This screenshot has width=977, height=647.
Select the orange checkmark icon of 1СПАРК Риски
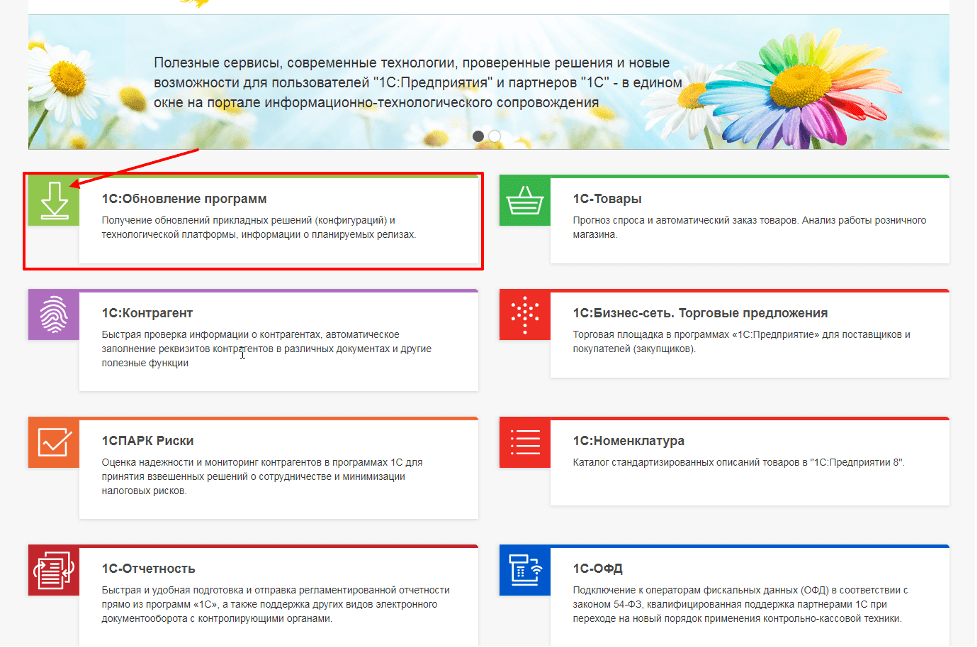pyautogui.click(x=54, y=441)
